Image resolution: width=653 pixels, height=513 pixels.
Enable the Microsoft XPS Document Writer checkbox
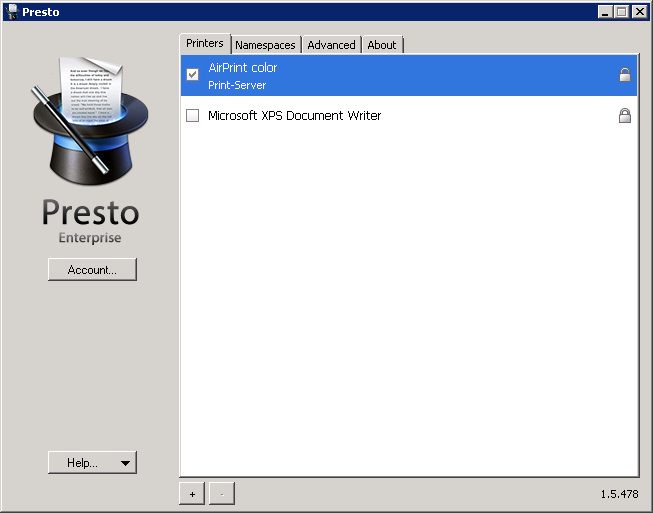192,115
